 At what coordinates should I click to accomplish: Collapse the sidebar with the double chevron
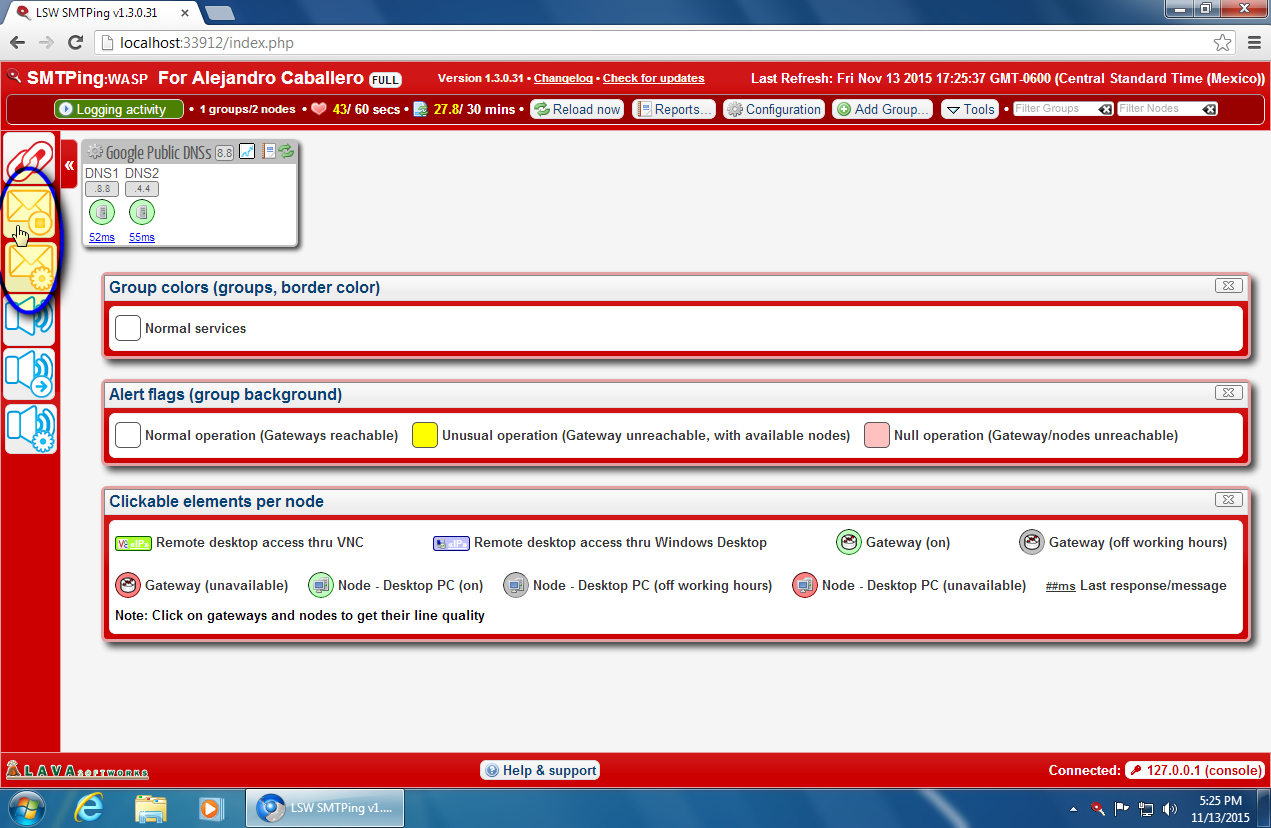[69, 165]
